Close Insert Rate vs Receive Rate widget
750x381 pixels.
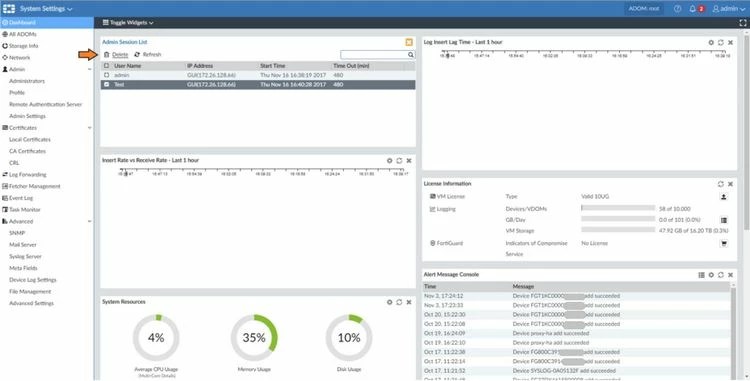click(409, 161)
